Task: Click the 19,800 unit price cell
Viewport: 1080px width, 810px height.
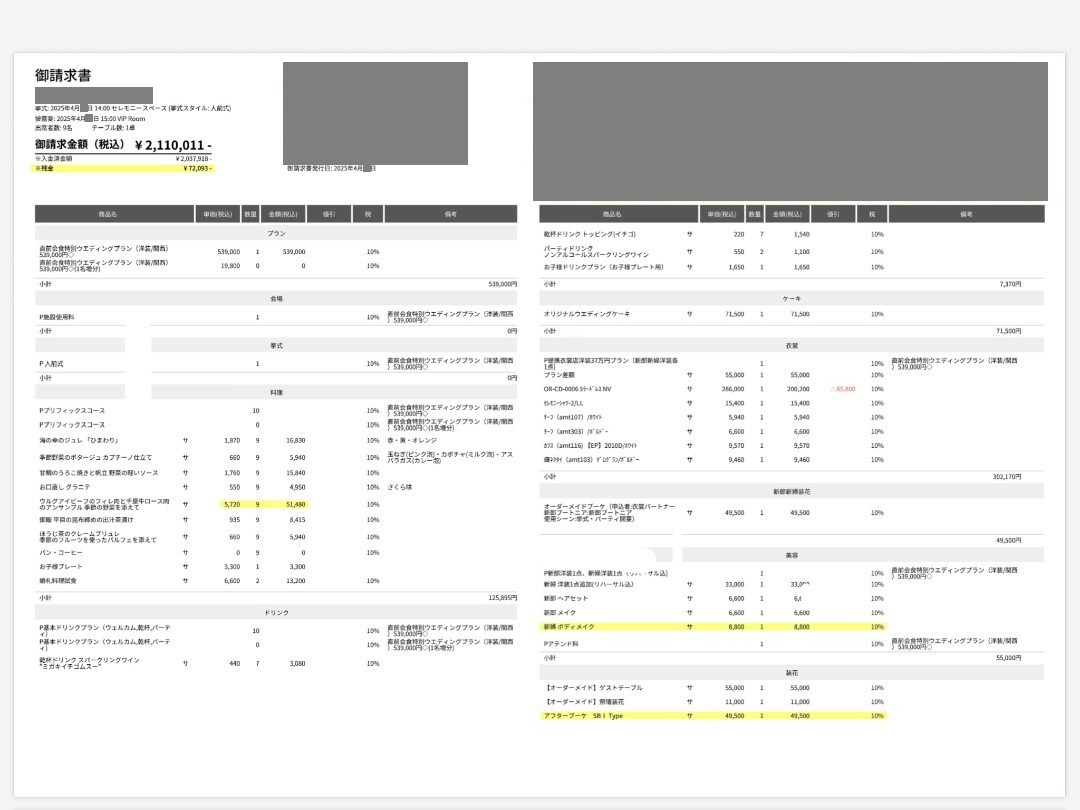Action: coord(230,266)
